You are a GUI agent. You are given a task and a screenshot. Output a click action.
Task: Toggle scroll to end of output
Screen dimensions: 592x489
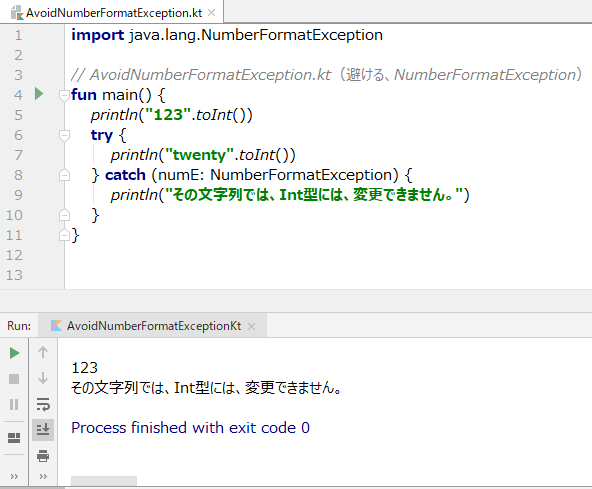pyautogui.click(x=43, y=430)
